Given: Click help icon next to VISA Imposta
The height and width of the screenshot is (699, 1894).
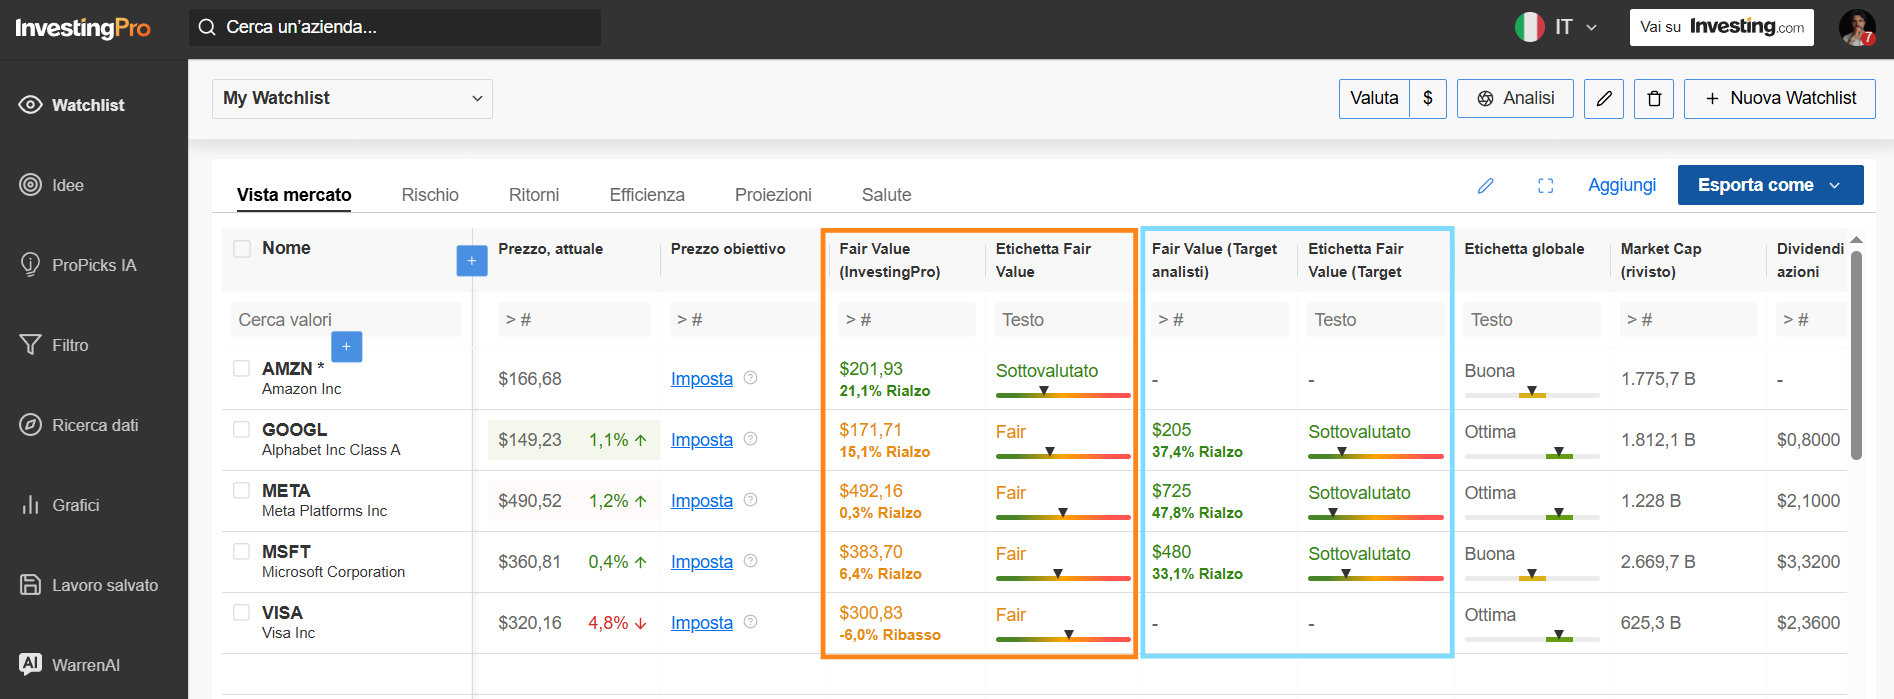Looking at the screenshot, I should tap(751, 622).
